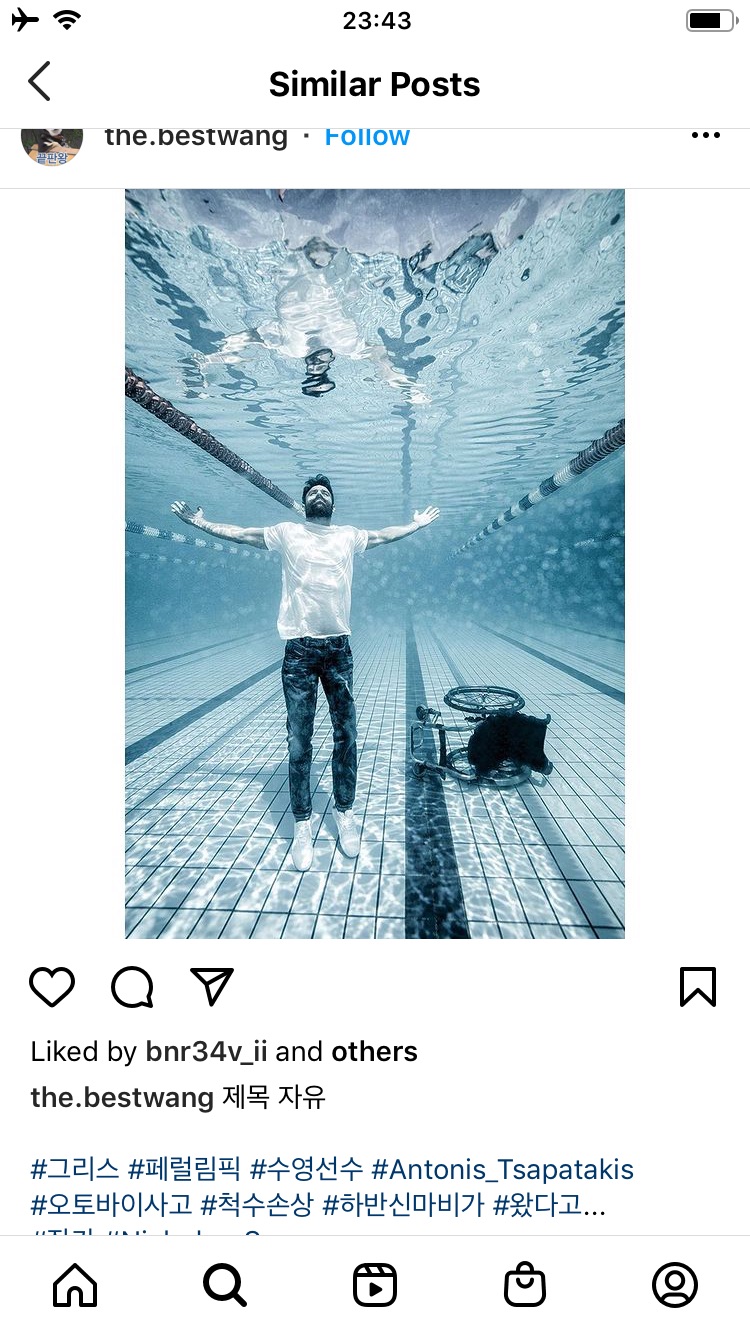Screen dimensions: 750x1334
Task: Tap the back arrow icon
Action: click(39, 82)
